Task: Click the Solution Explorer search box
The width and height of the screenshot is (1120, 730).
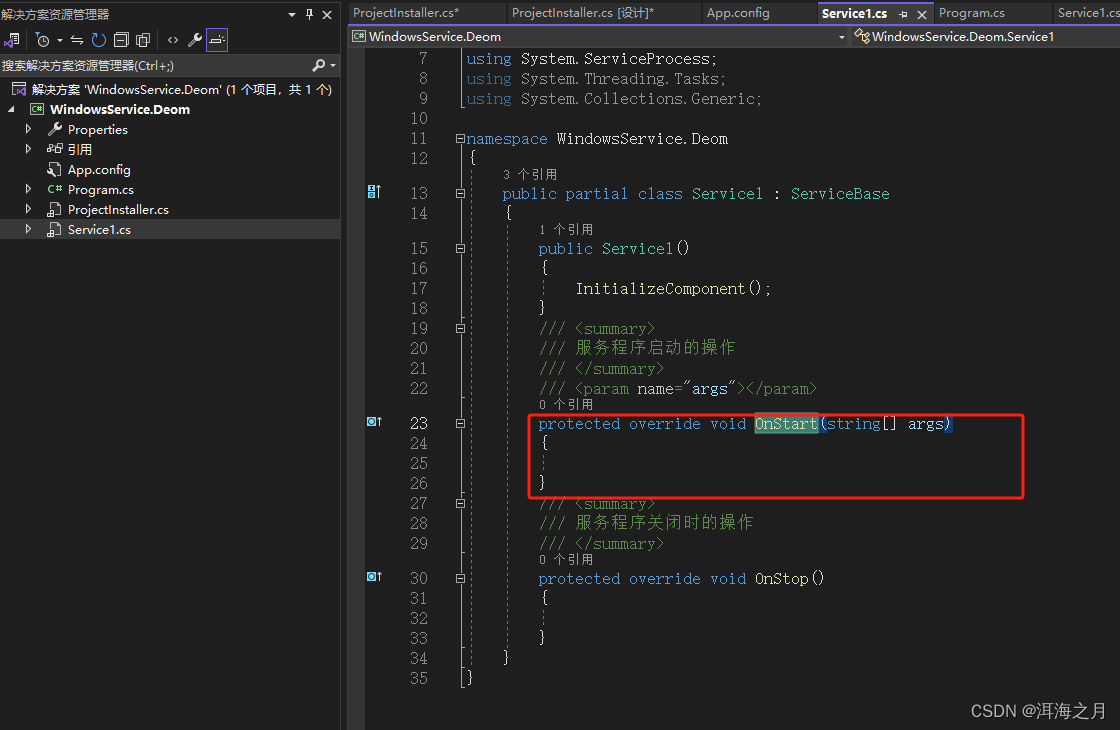Action: [156, 66]
